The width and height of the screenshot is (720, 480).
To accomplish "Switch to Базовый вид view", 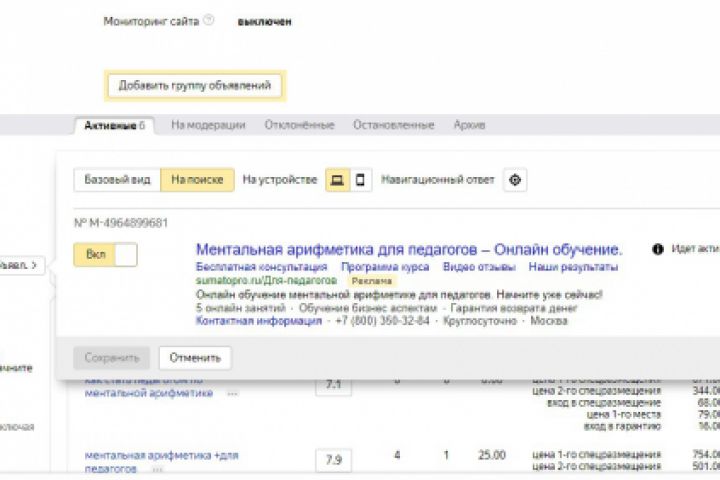I will tap(117, 180).
